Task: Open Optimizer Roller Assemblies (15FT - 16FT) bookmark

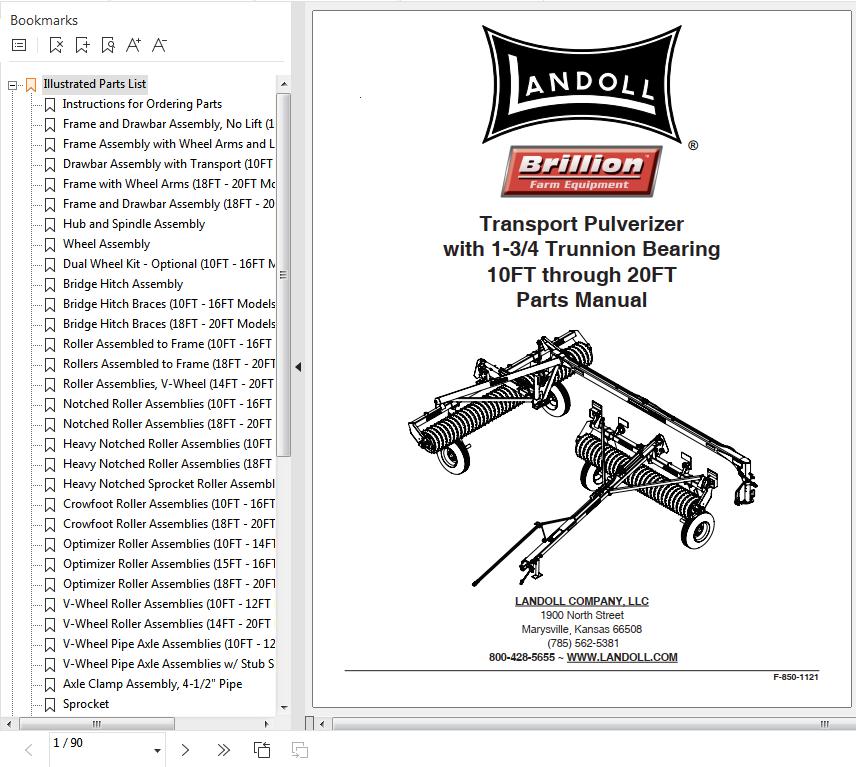Action: pyautogui.click(x=168, y=564)
